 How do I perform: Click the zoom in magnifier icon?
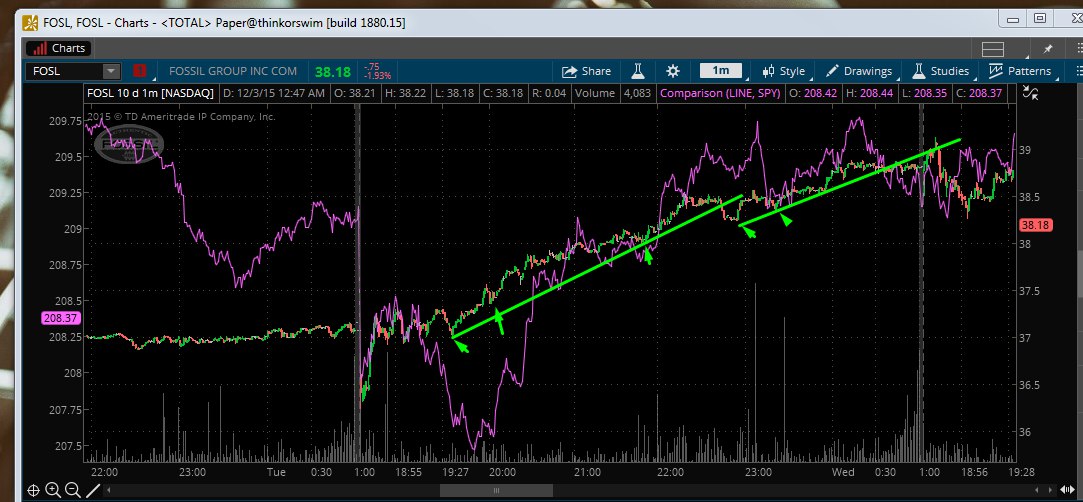click(52, 491)
